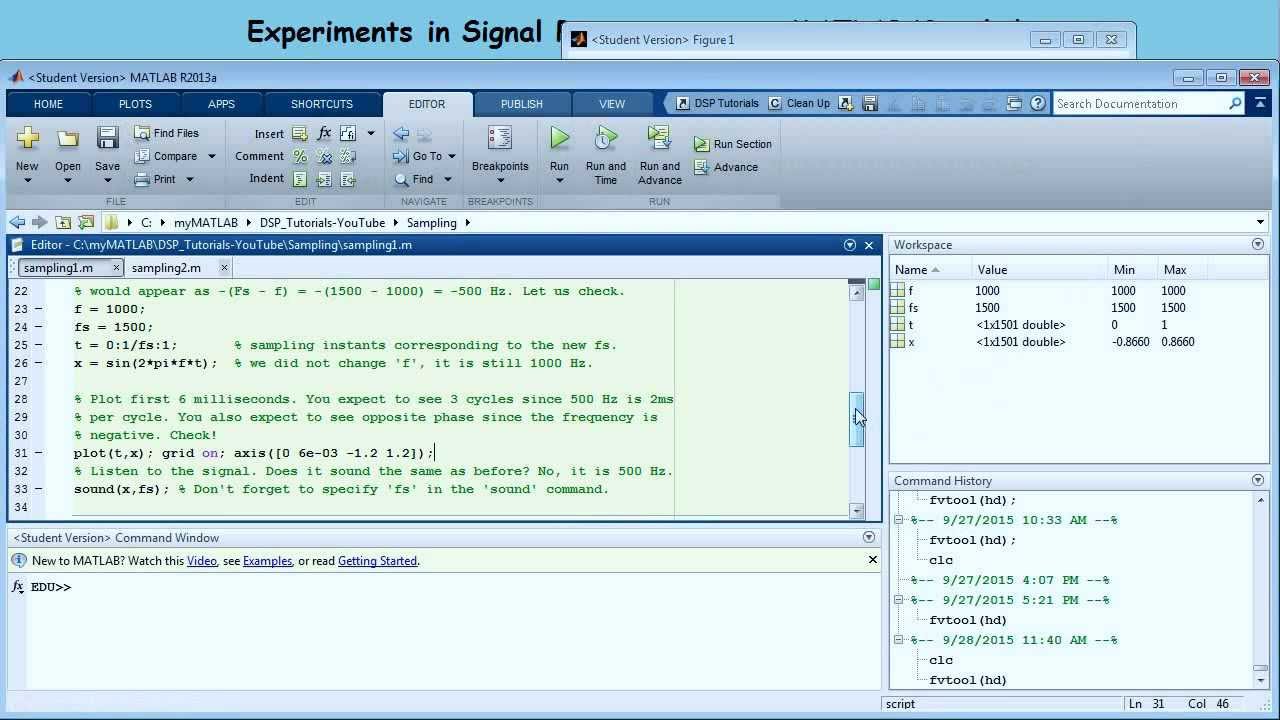Open the Workspace panel actions menu
1280x720 pixels.
(1258, 244)
